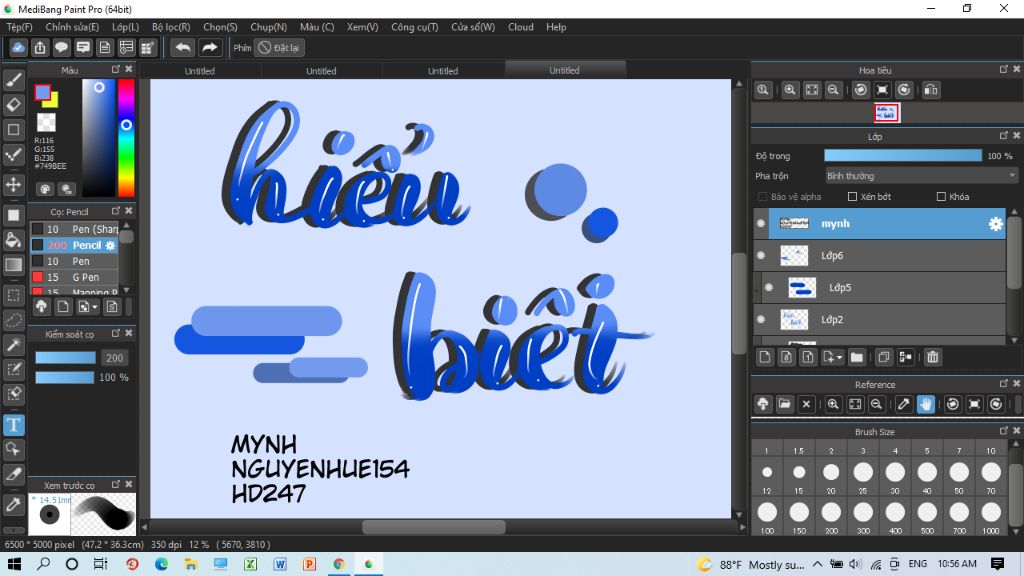Adjust the Độ trong opacity slider
This screenshot has height=576, width=1024.
pos(903,155)
